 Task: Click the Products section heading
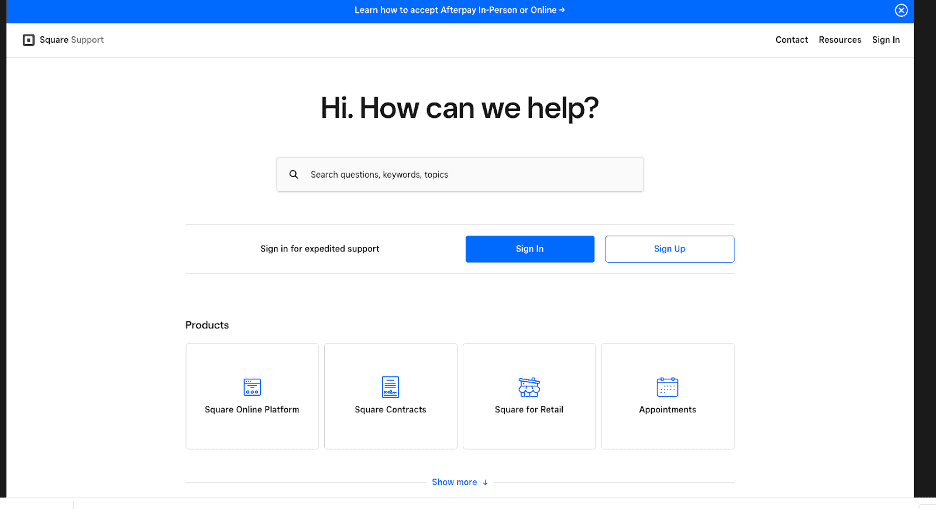[x=207, y=325]
